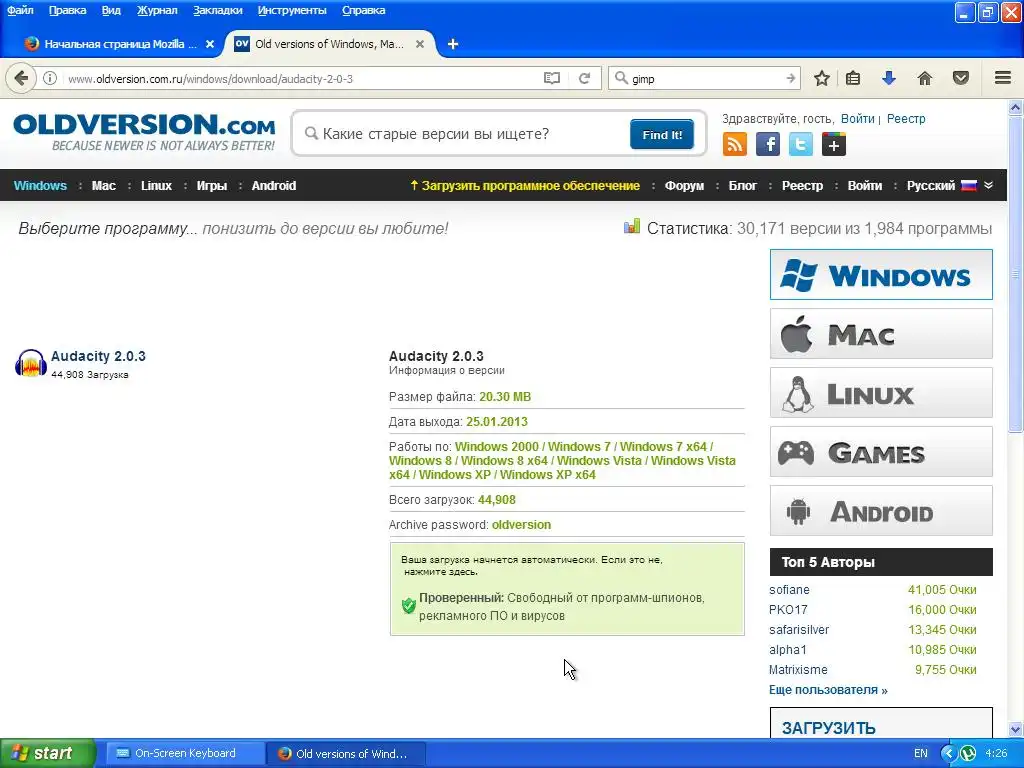
Task: Open Downloads arrow icon
Action: pos(889,78)
